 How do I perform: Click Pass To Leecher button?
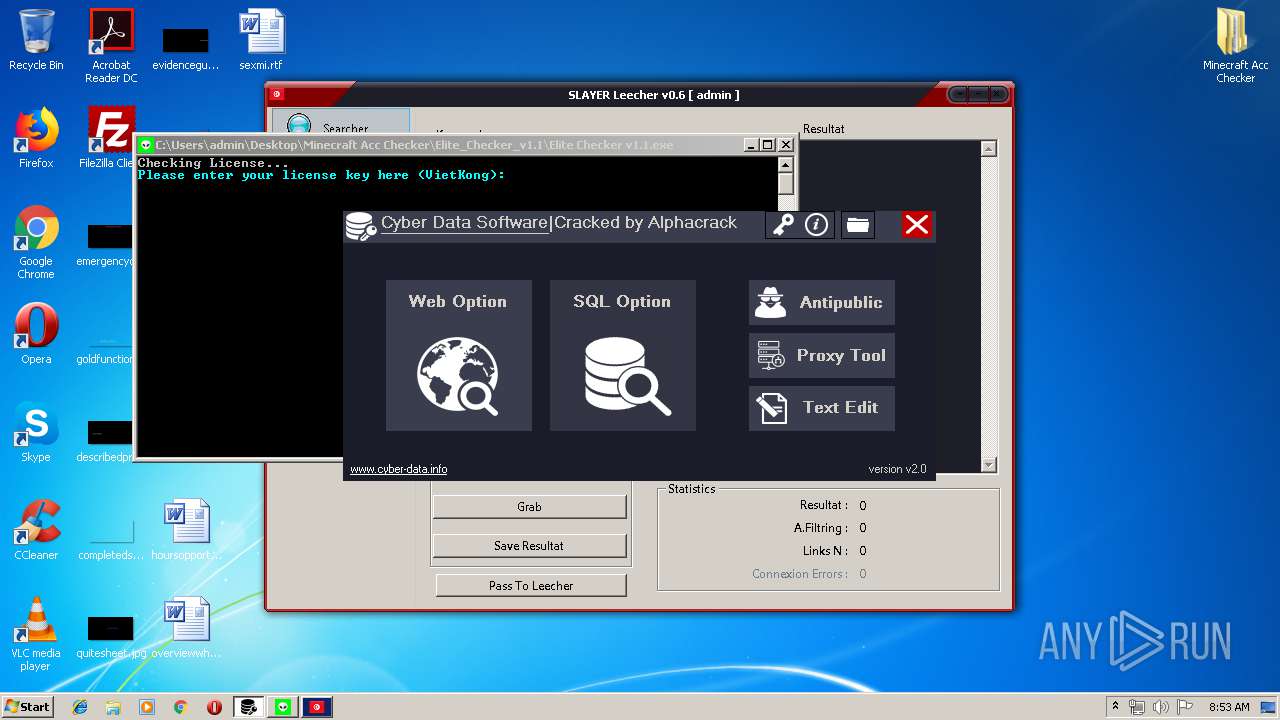coord(531,586)
